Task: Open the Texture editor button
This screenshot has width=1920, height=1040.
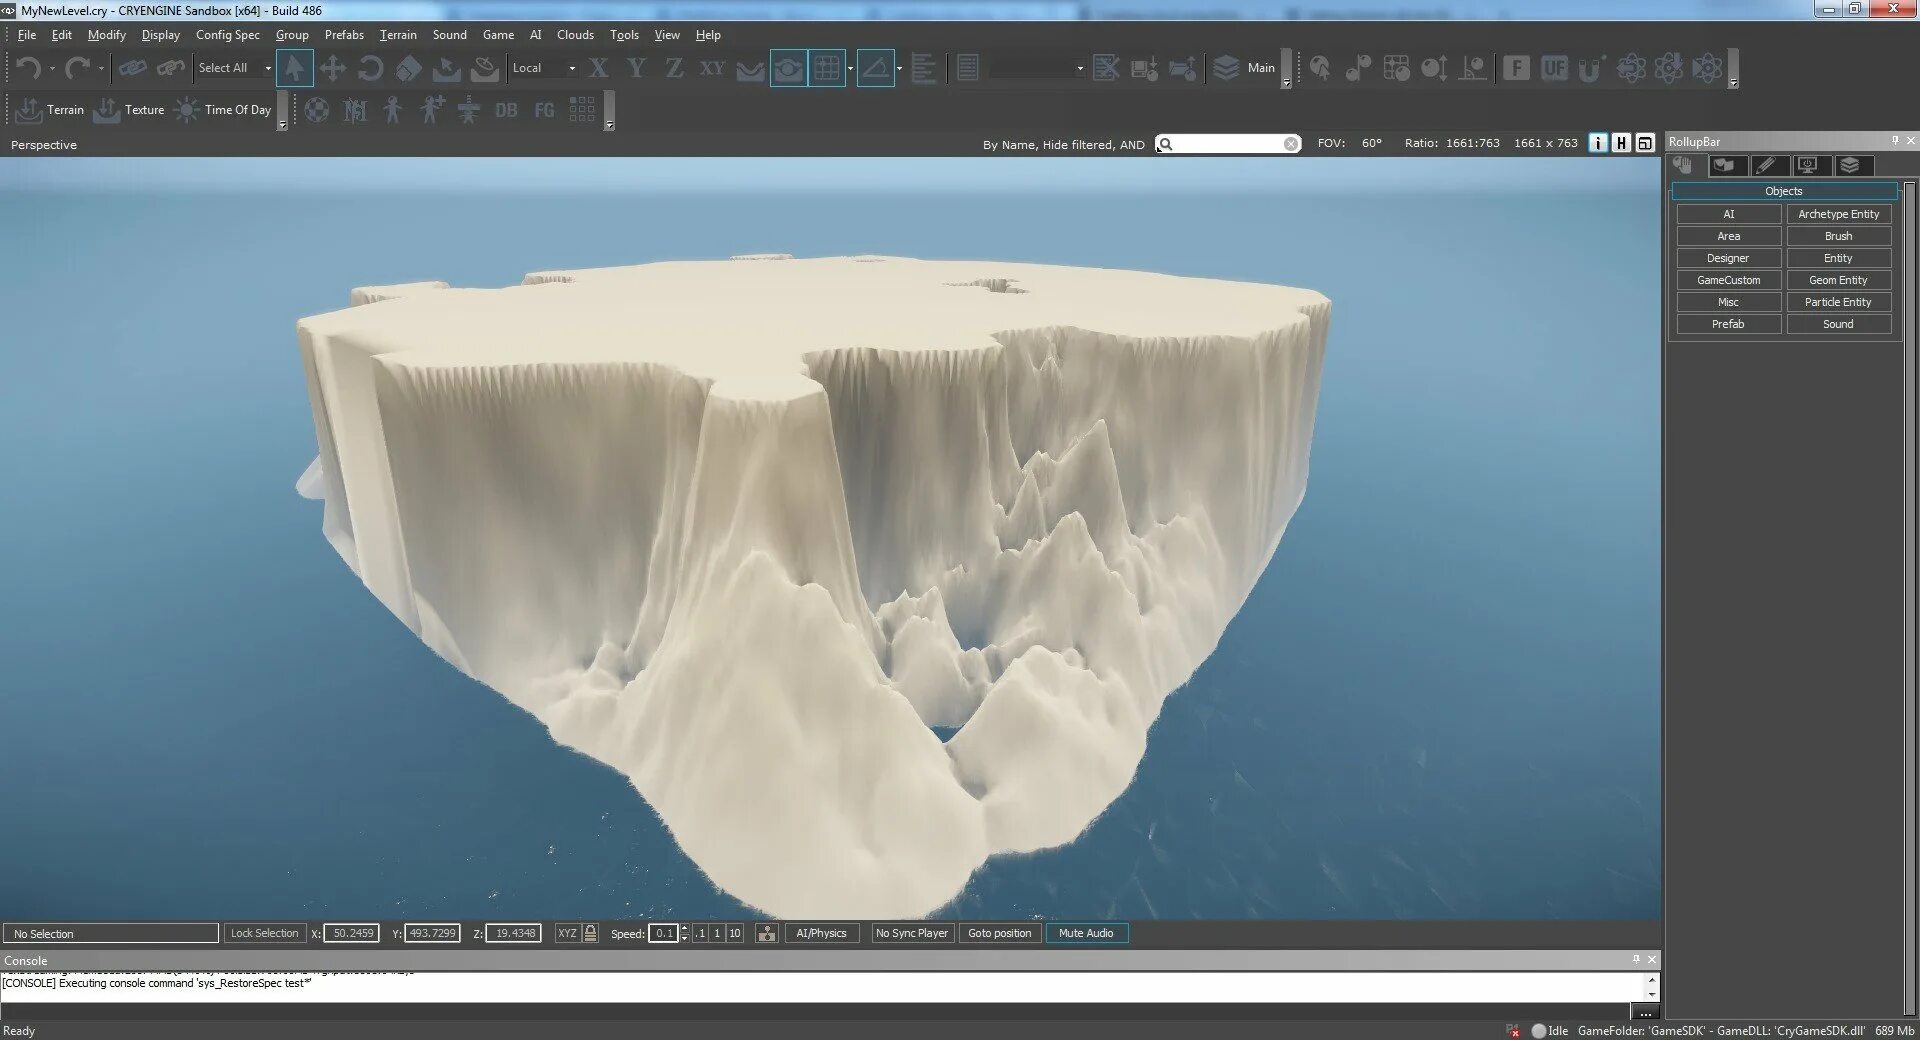Action: [129, 109]
